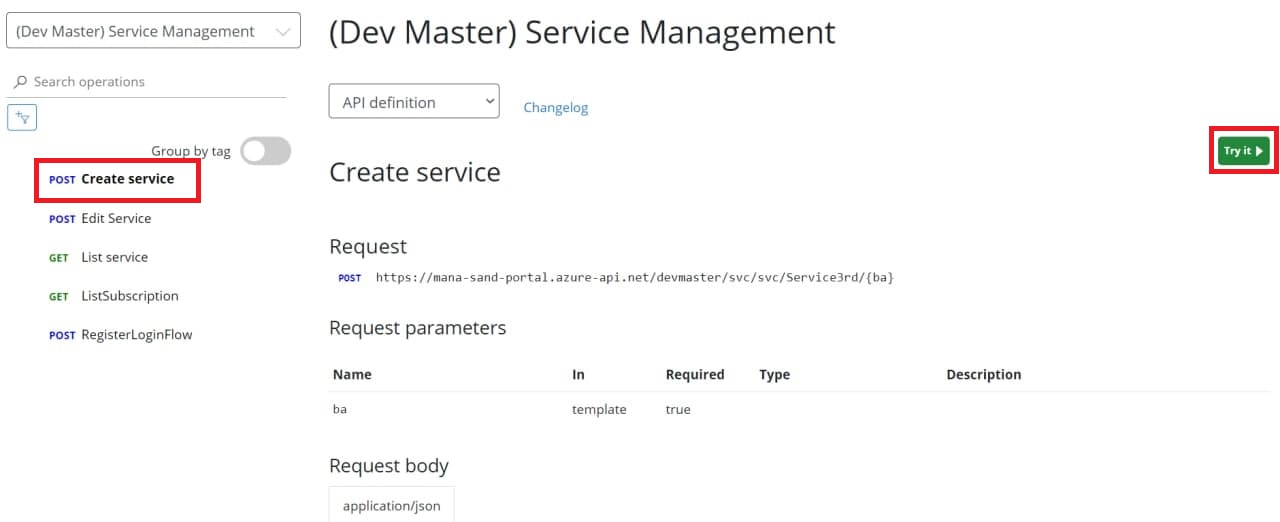Click the GET badge beside List service
The height and width of the screenshot is (522, 1280).
(59, 258)
